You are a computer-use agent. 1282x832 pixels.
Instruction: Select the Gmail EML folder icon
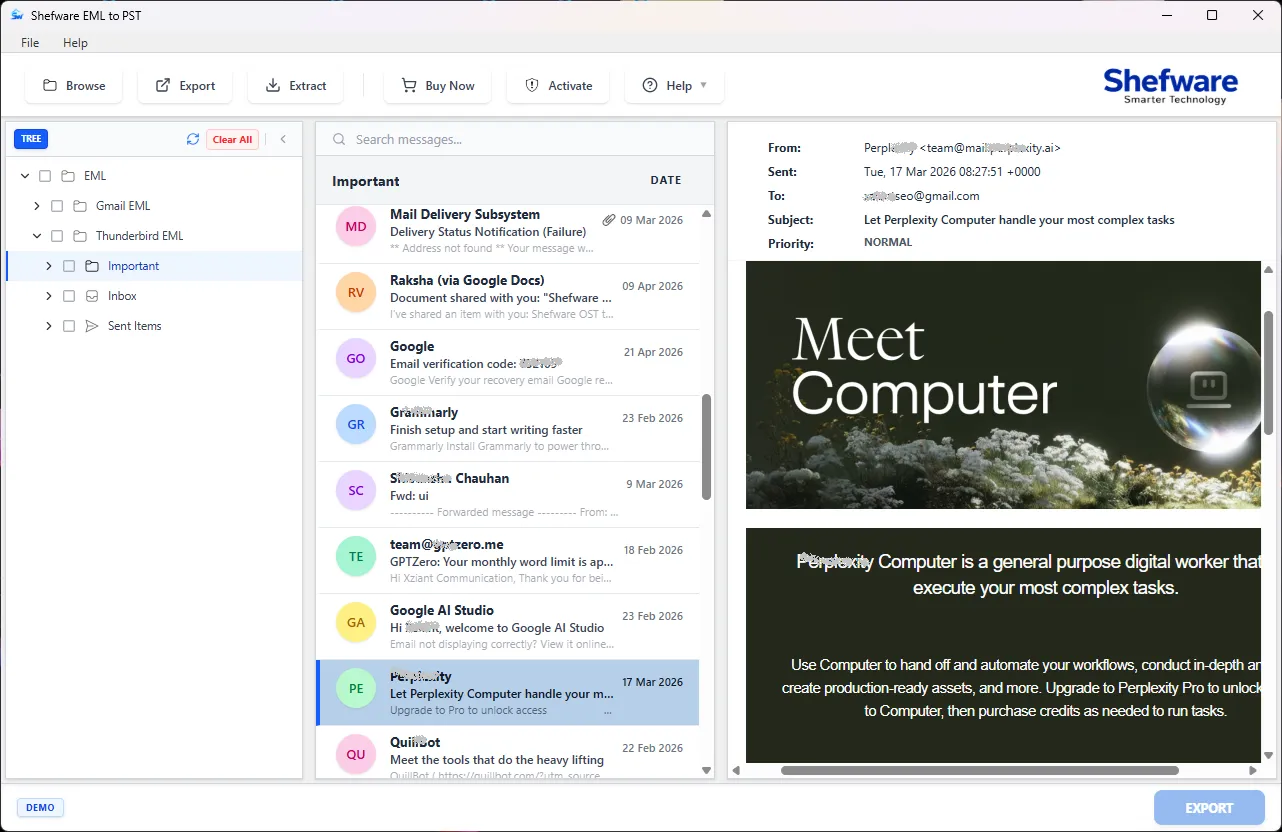(x=80, y=206)
